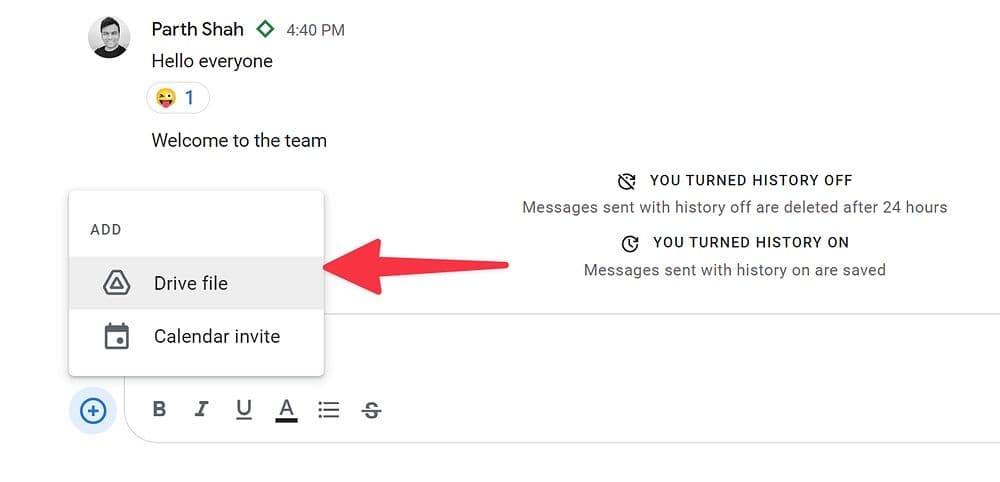Click the blue plus add button
Screen dimensions: 1000x482
click(93, 411)
